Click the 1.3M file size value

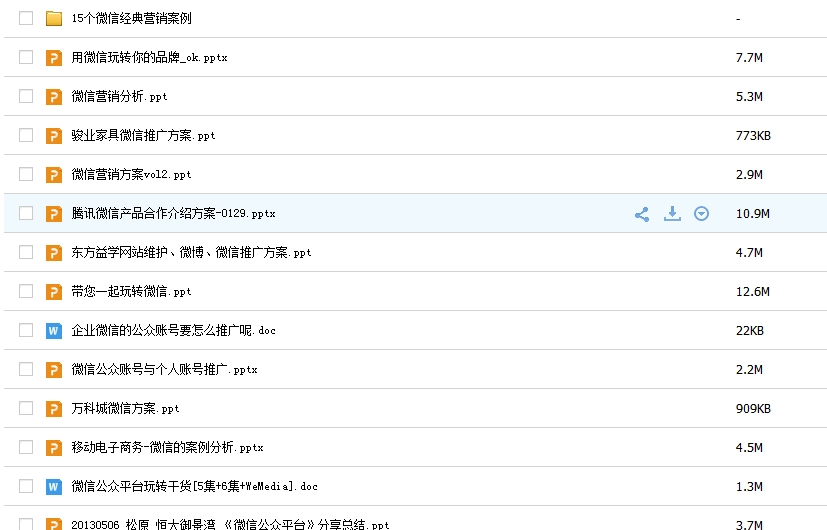[x=749, y=487]
